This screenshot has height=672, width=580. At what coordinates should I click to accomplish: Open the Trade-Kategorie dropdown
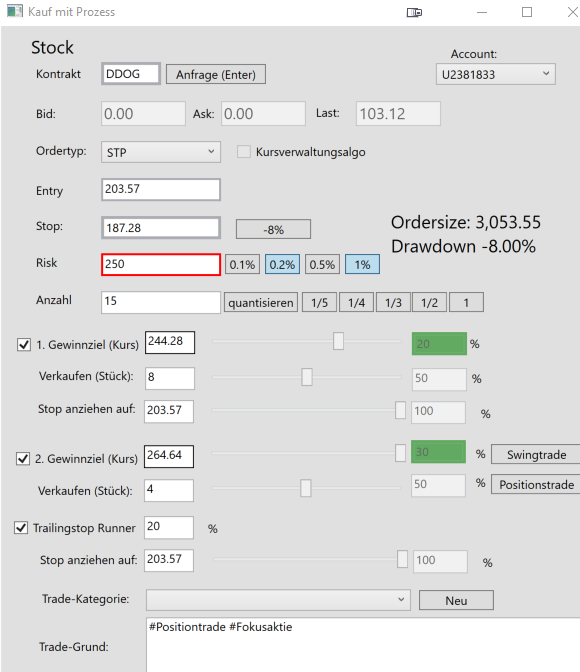(x=278, y=600)
